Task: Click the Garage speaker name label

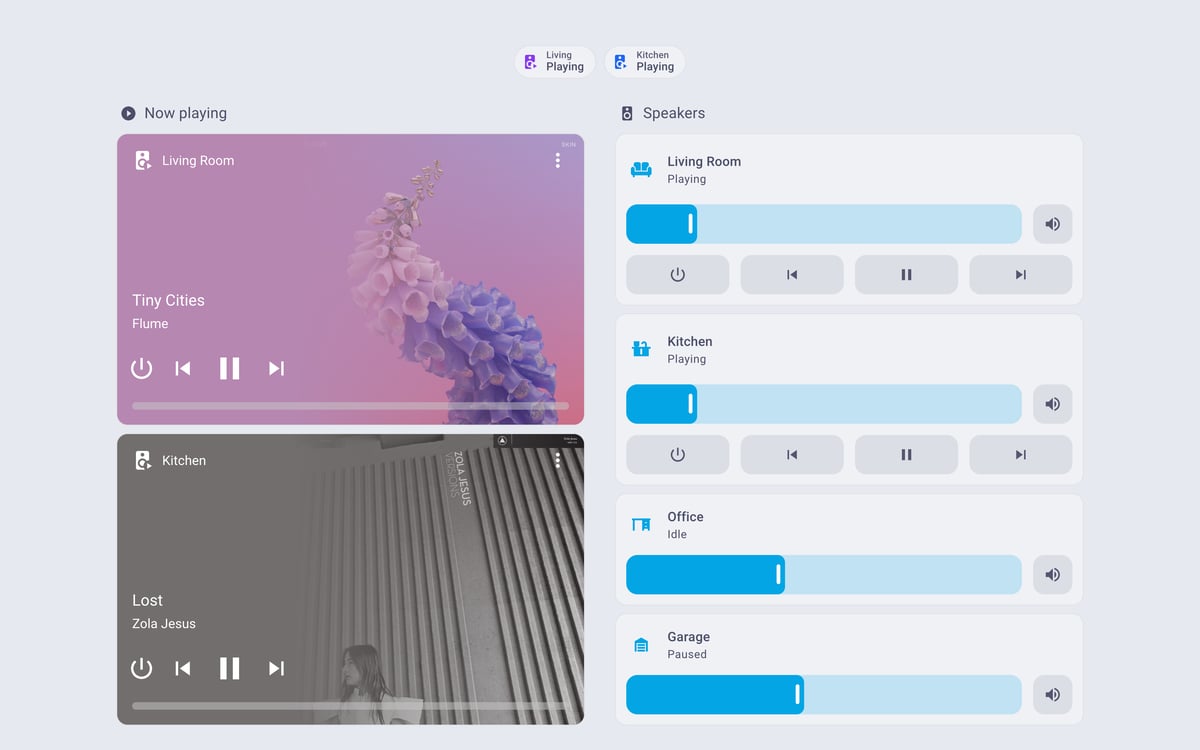Action: (x=688, y=637)
